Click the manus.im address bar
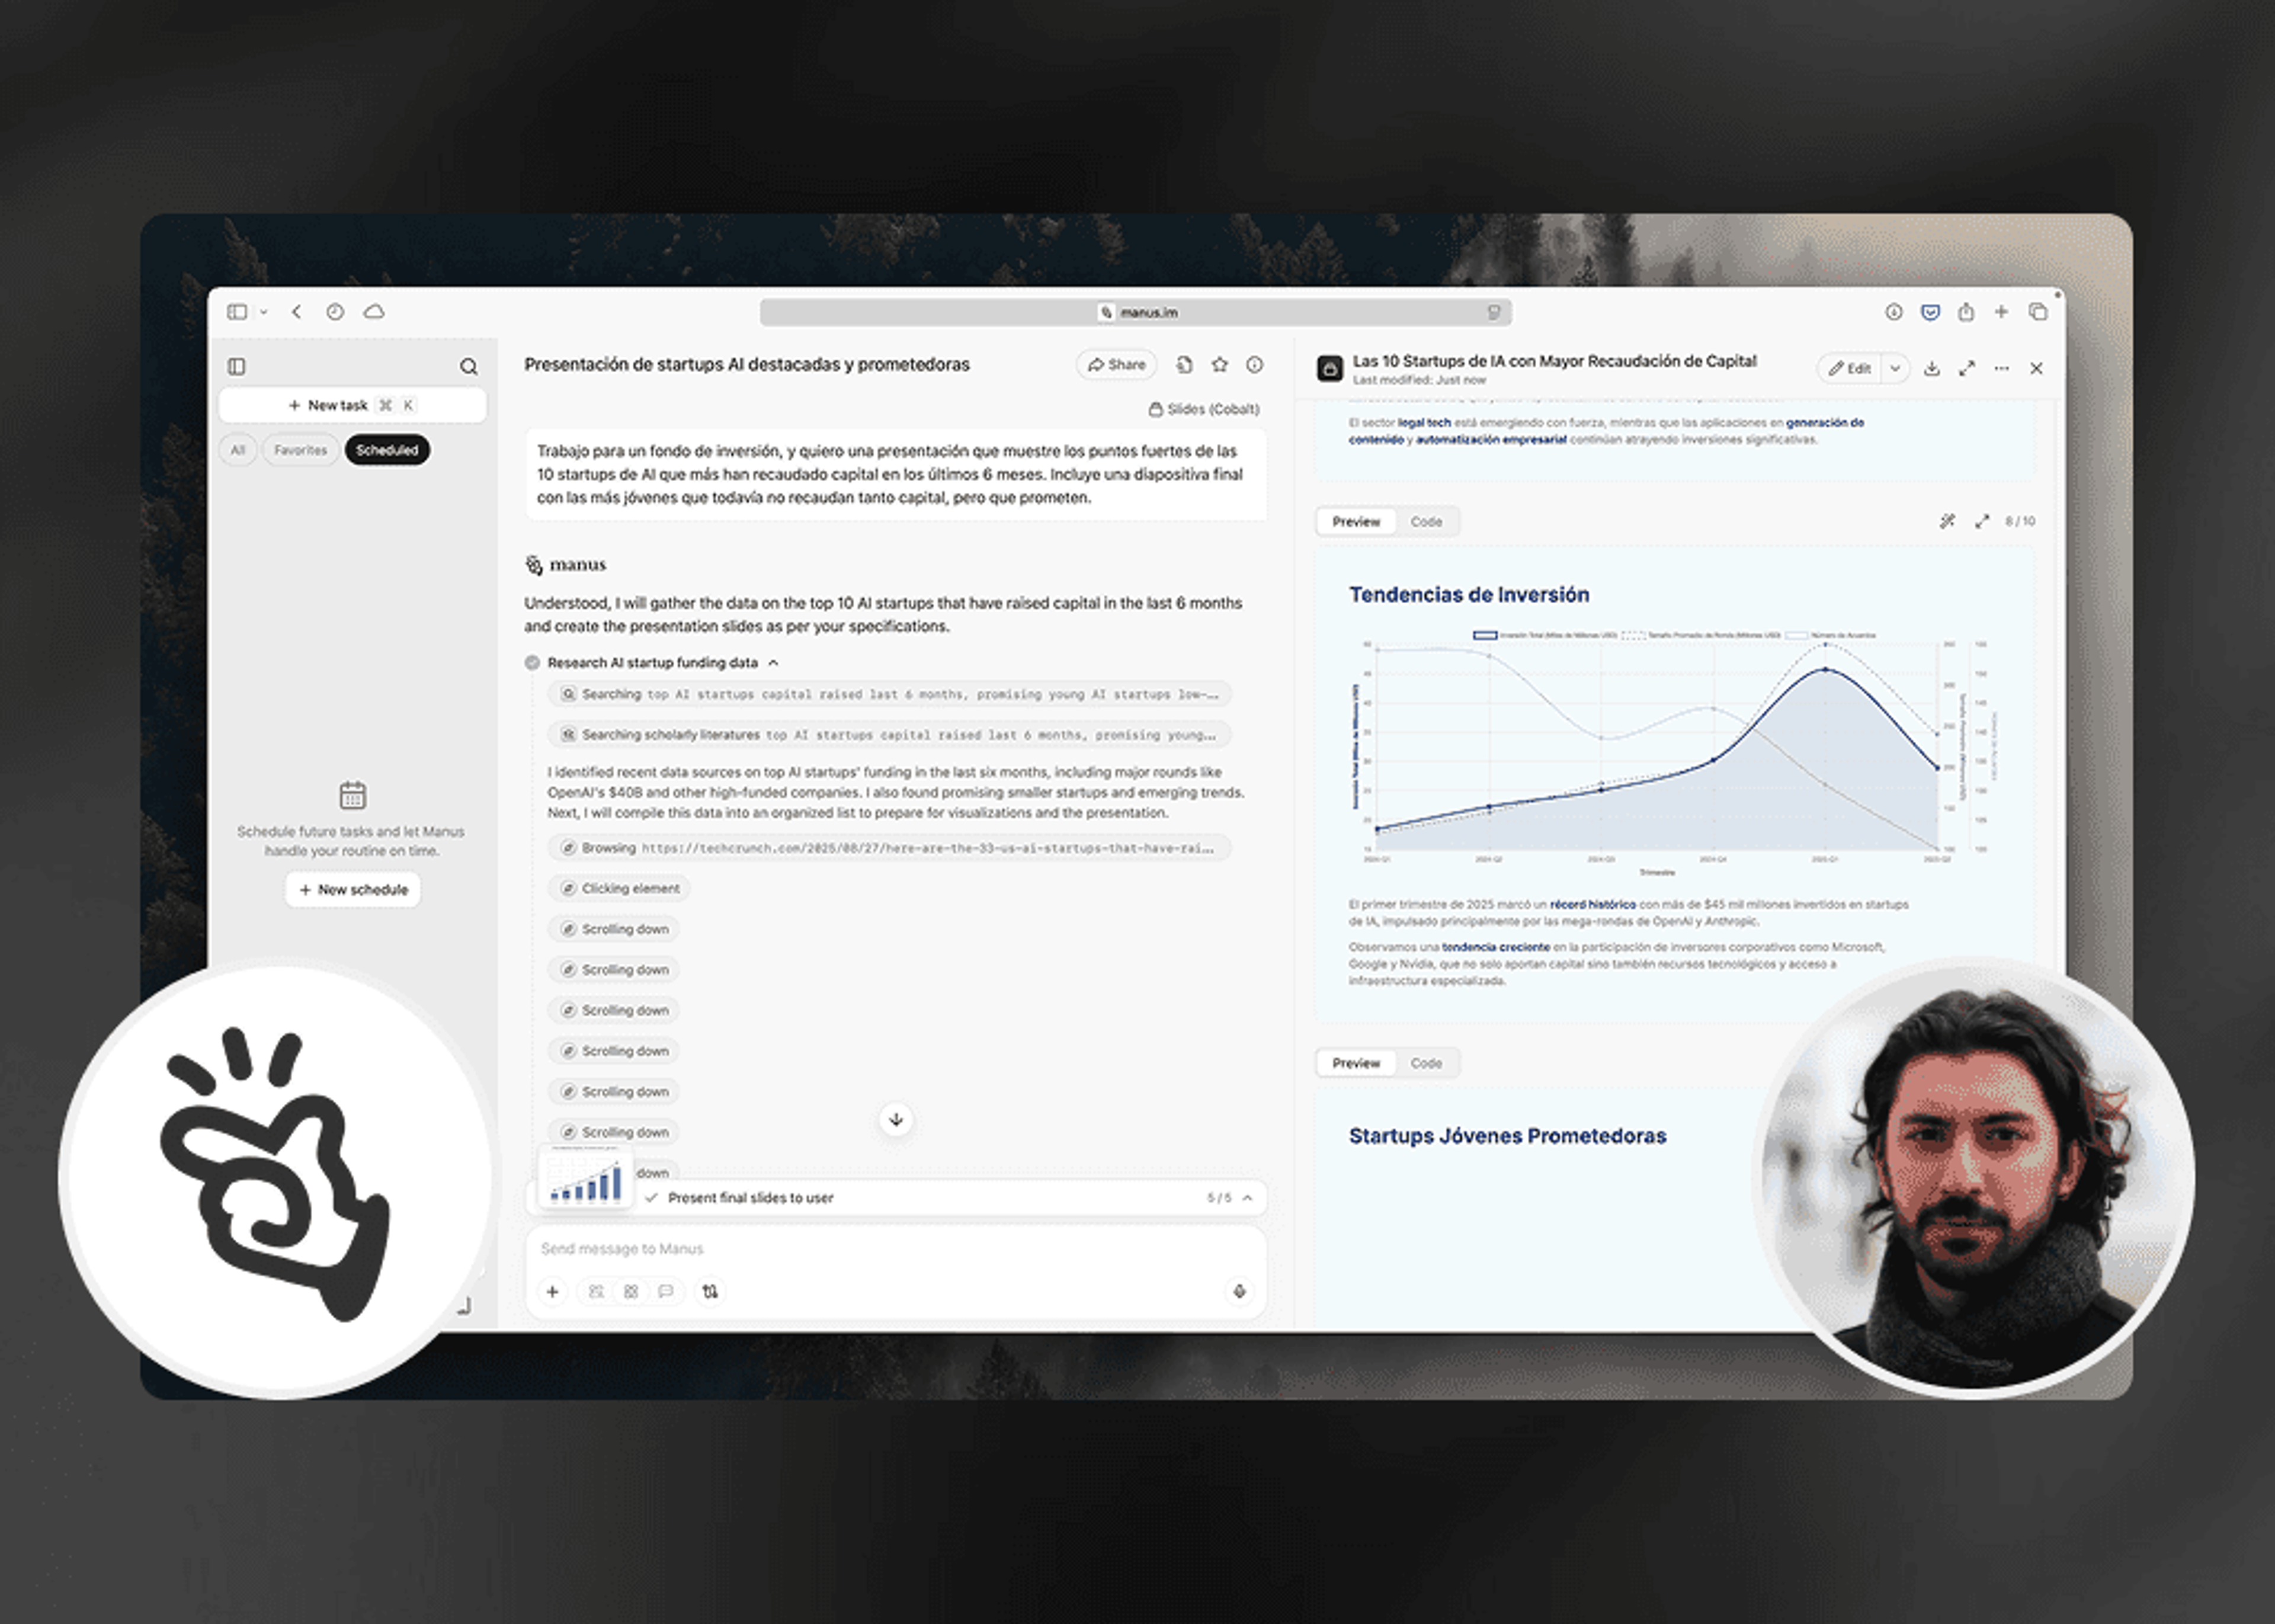The image size is (2275, 1624). coord(1135,312)
